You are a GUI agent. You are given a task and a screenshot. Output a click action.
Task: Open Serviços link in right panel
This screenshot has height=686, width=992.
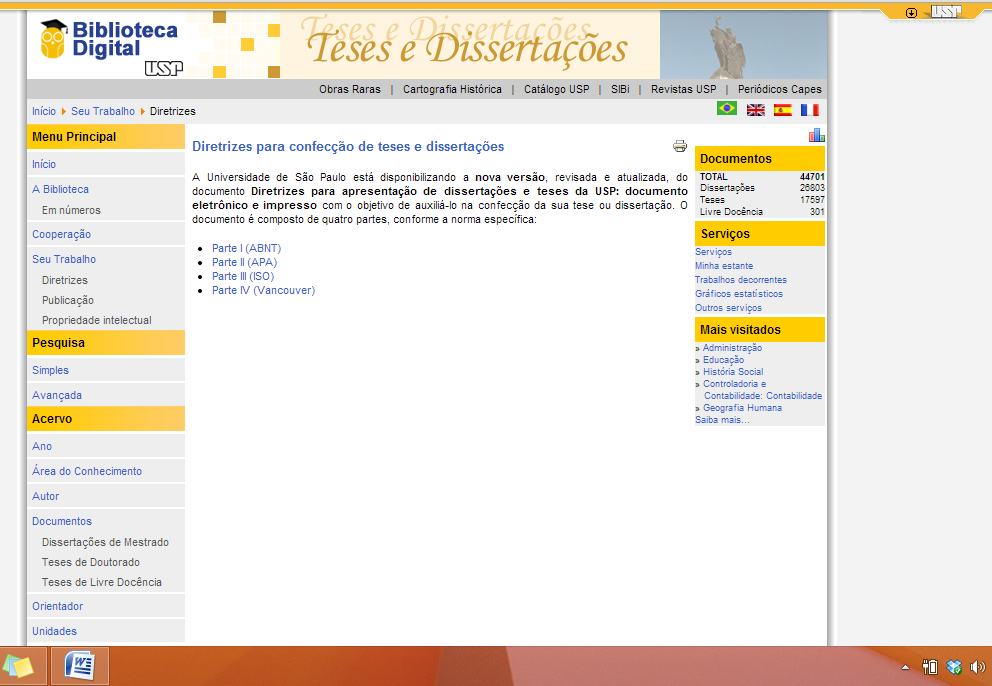(713, 252)
